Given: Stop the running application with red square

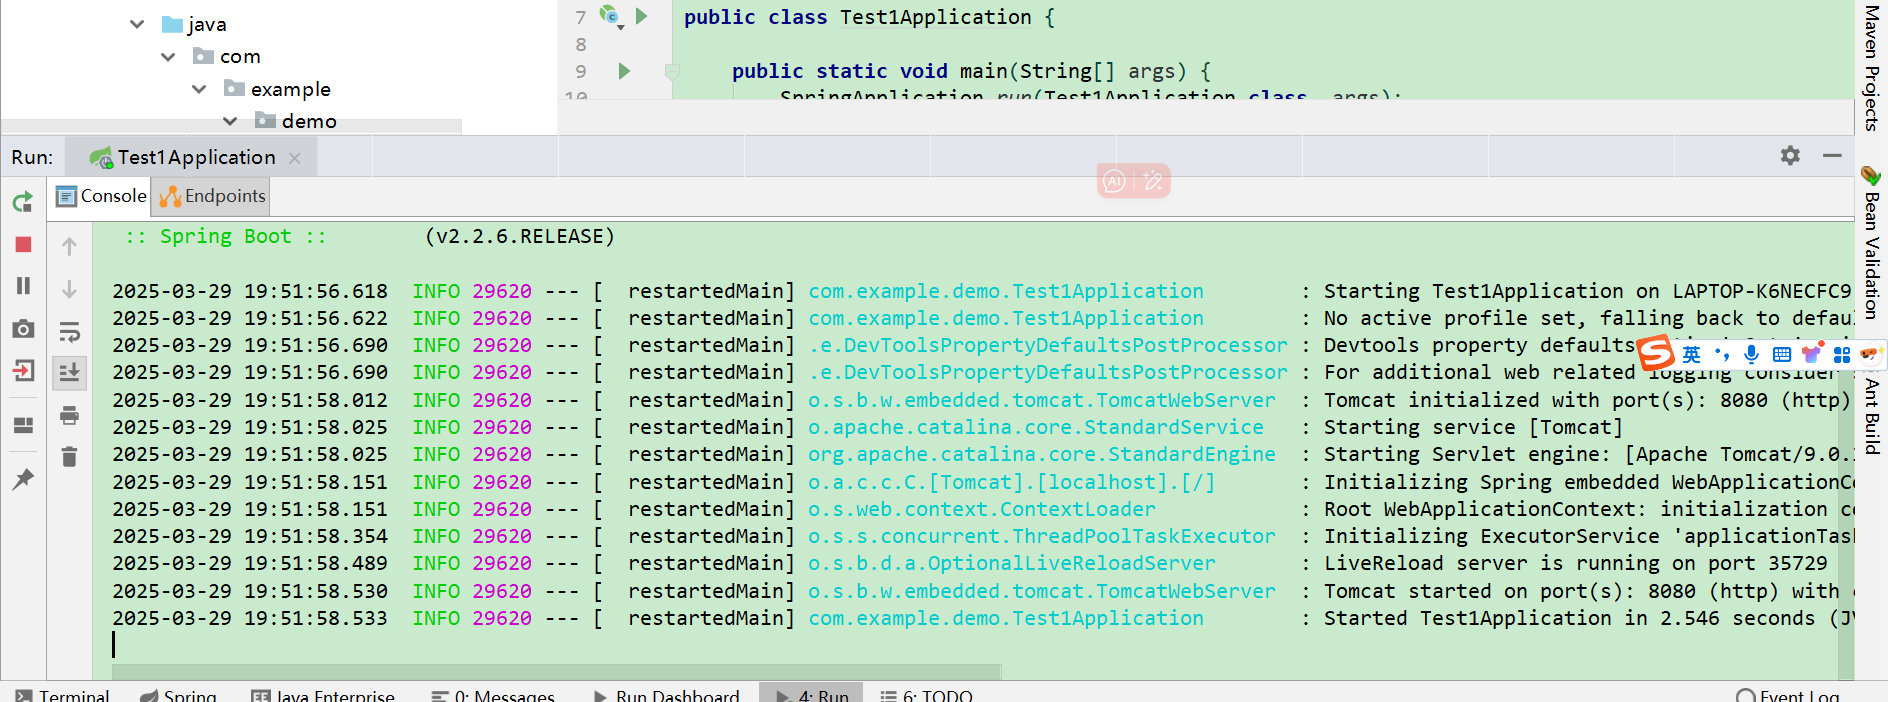Looking at the screenshot, I should [x=24, y=245].
